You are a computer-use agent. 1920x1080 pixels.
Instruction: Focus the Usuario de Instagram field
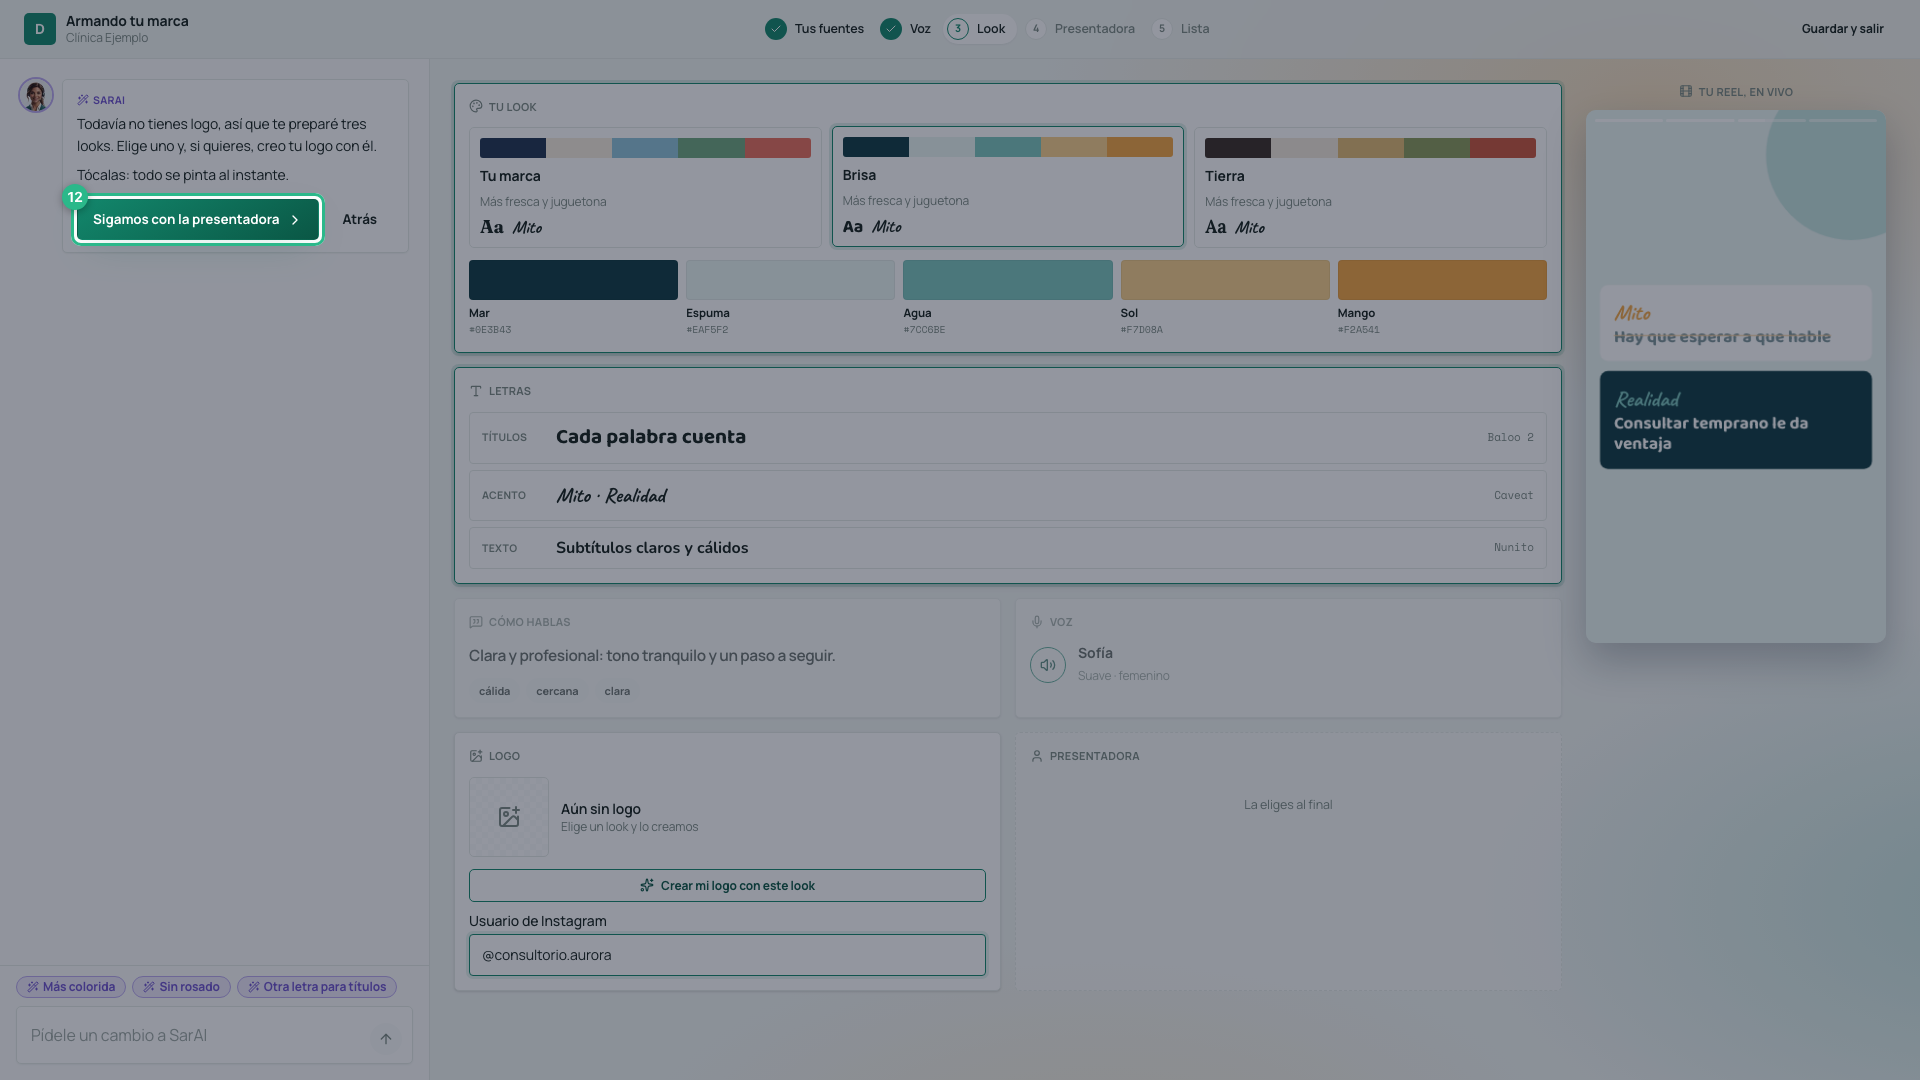[727, 955]
